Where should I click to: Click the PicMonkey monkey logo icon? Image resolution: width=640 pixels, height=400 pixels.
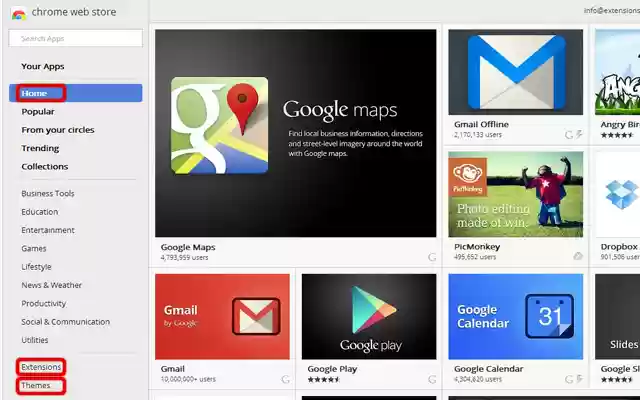pyautogui.click(x=468, y=177)
